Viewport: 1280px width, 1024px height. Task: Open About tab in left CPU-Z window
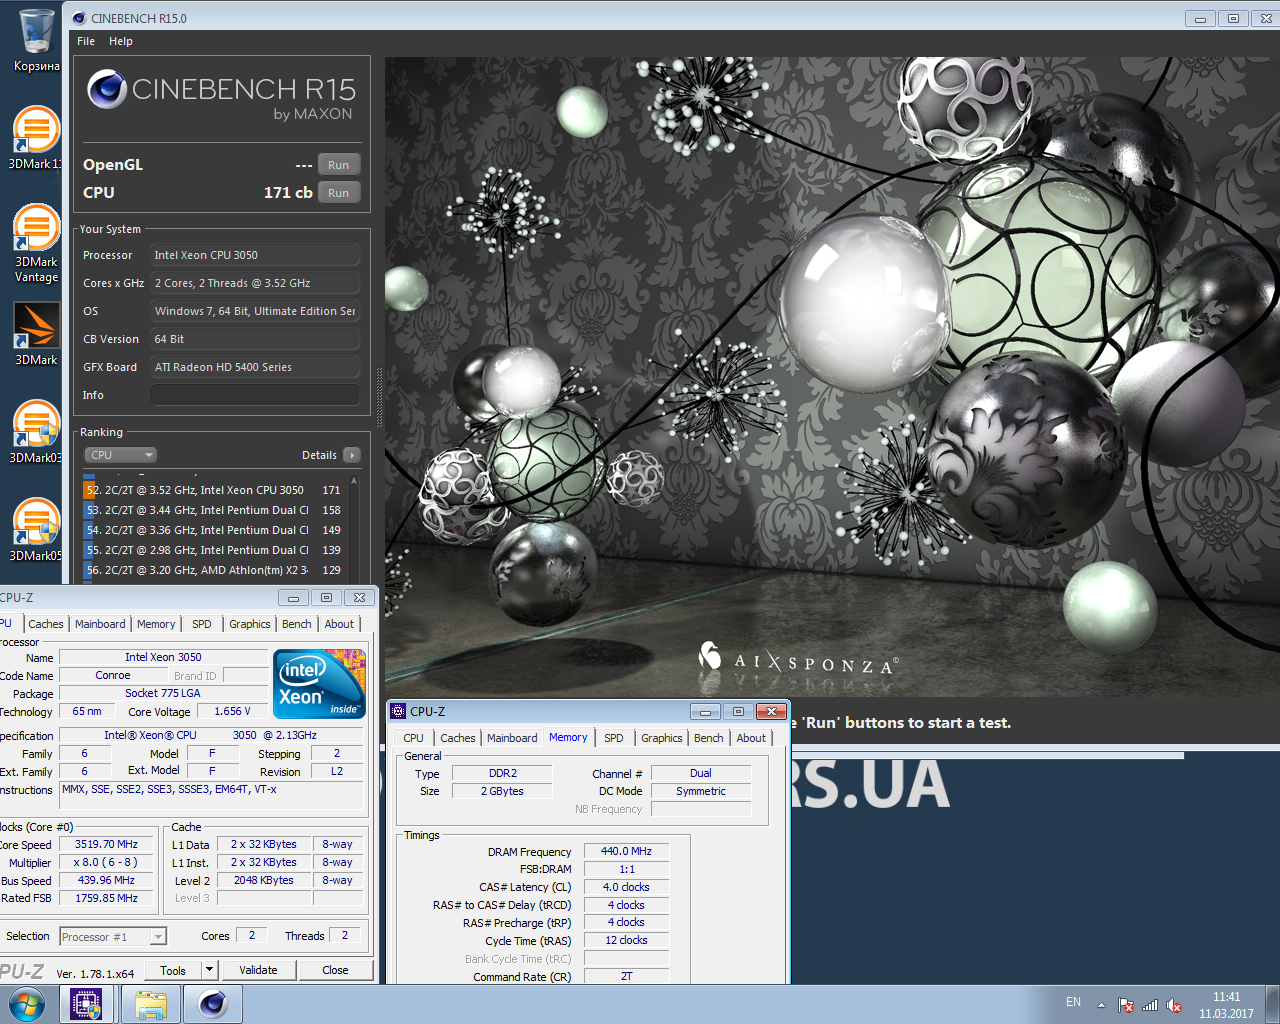click(x=339, y=624)
